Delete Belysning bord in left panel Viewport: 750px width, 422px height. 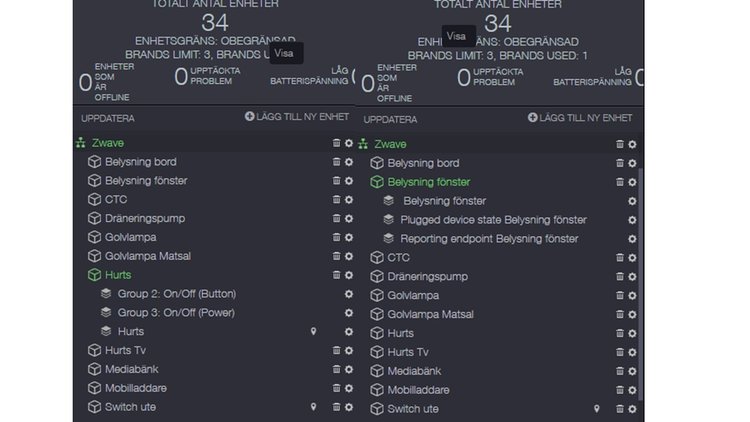(x=336, y=162)
